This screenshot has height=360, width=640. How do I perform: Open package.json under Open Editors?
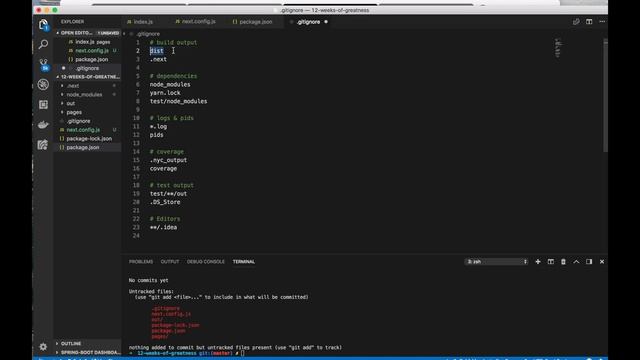88,60
